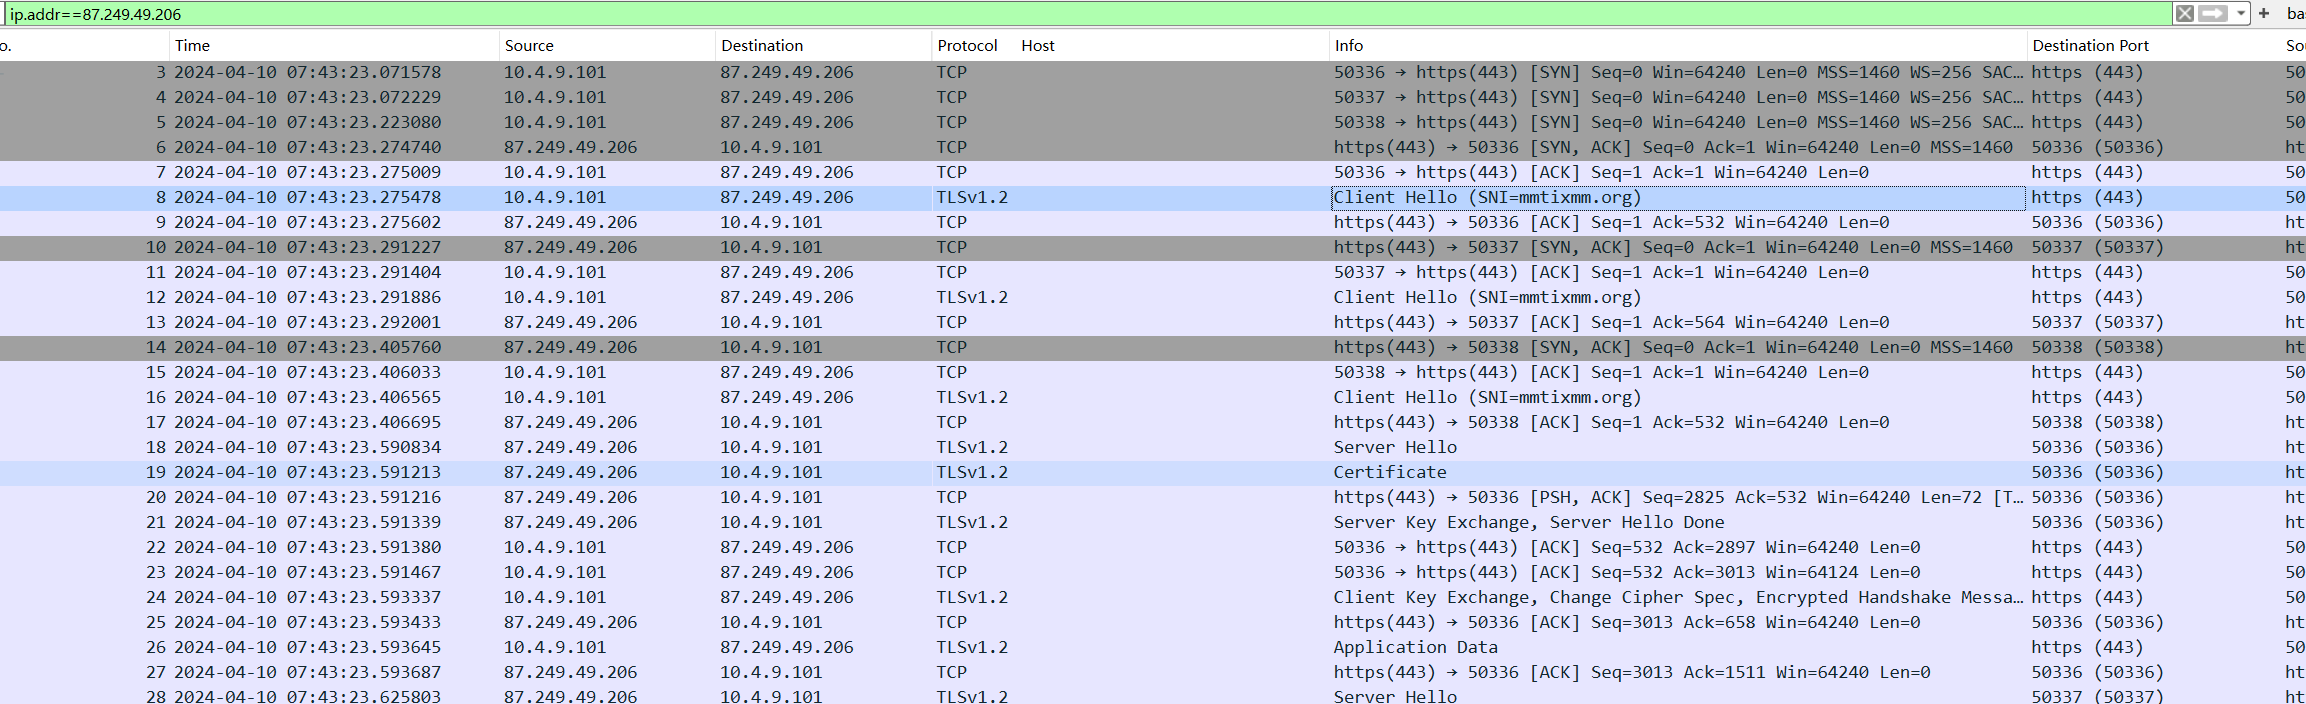Click the Info column header
The image size is (2306, 704).
point(1348,45)
